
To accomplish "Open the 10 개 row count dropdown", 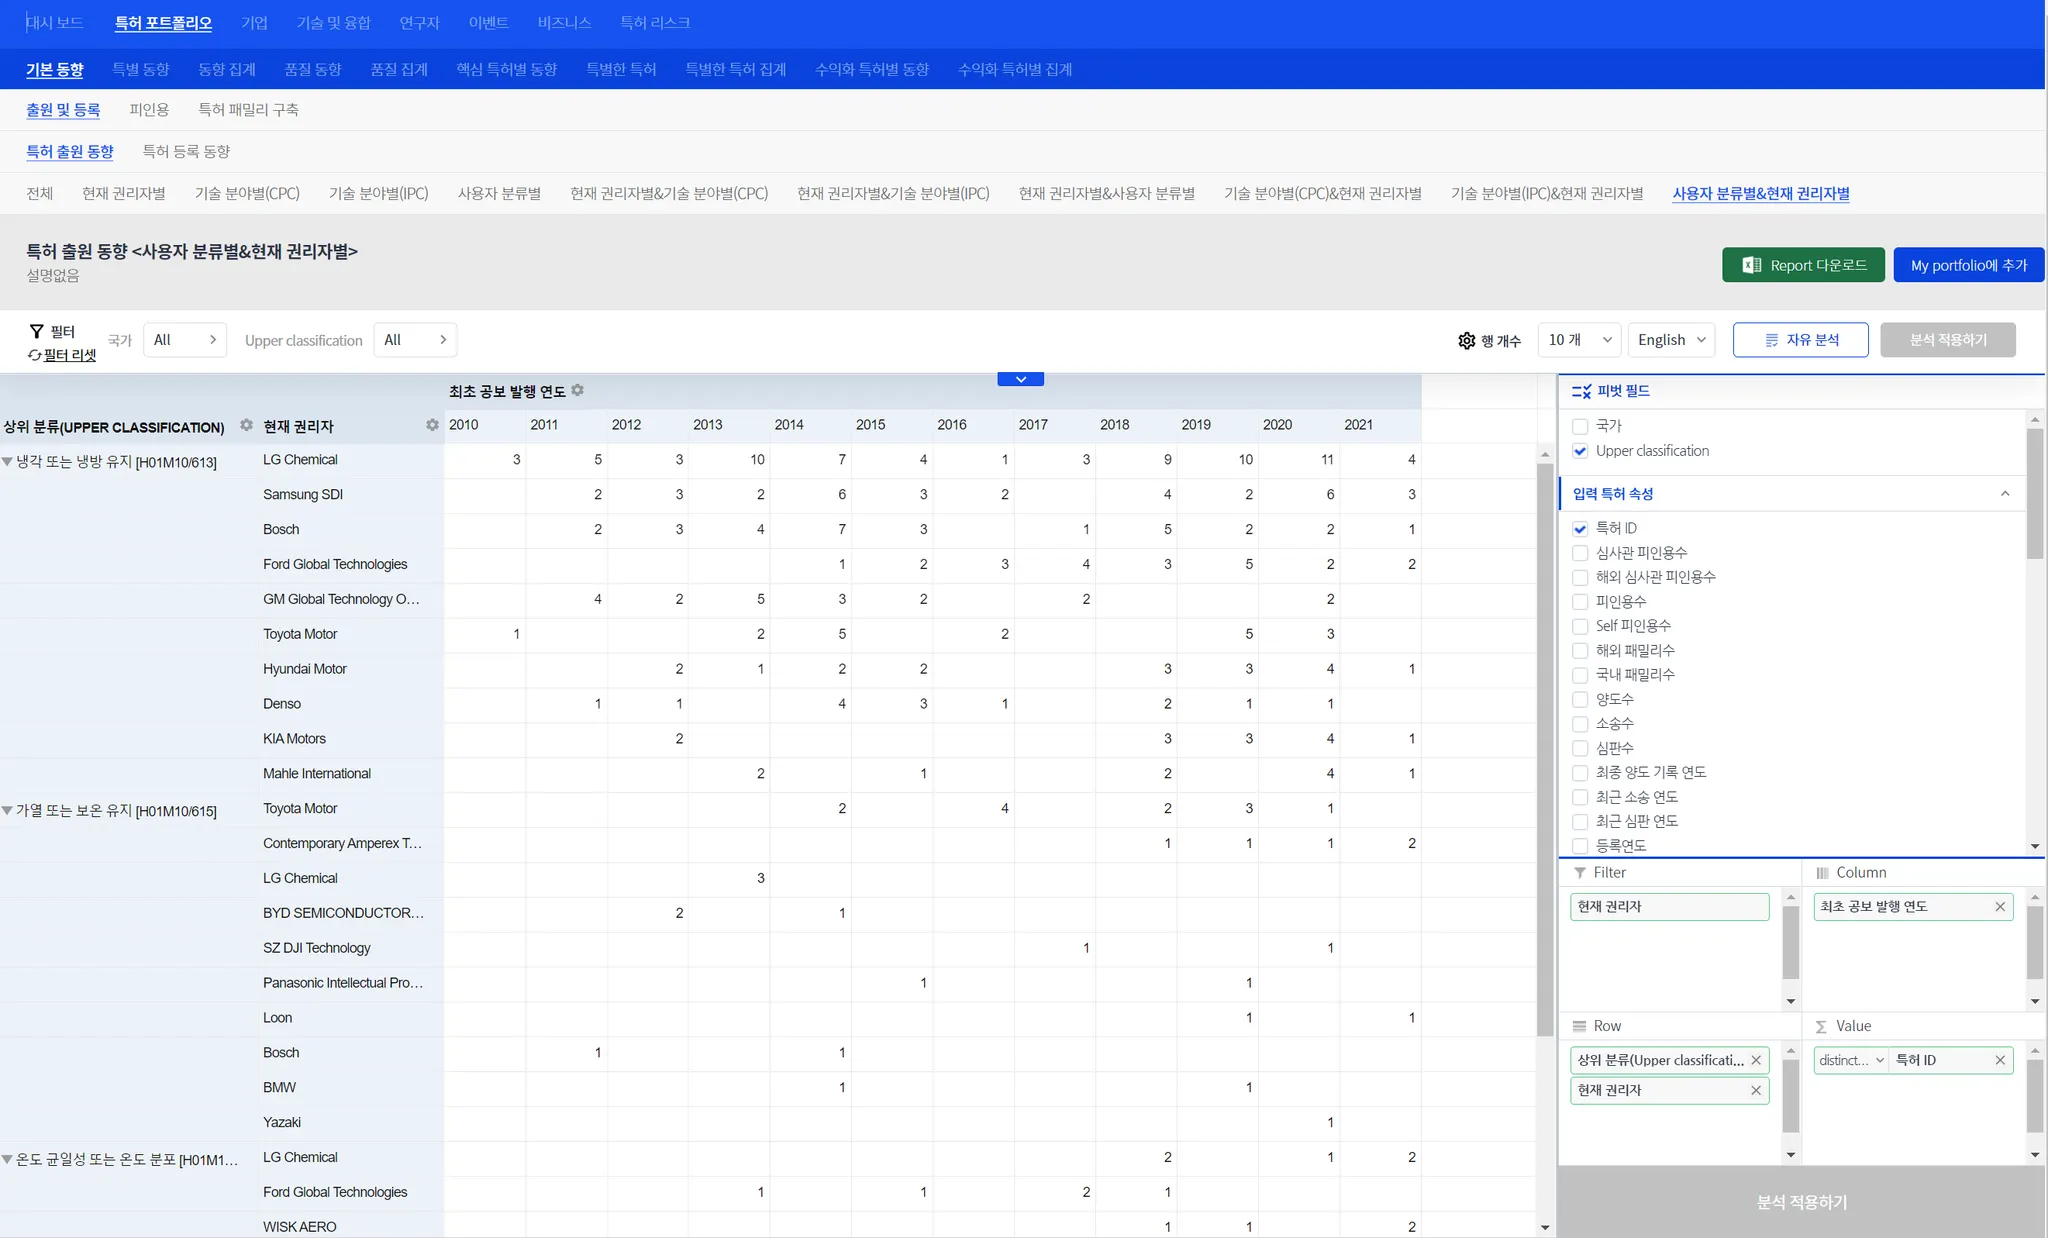I will (x=1579, y=340).
